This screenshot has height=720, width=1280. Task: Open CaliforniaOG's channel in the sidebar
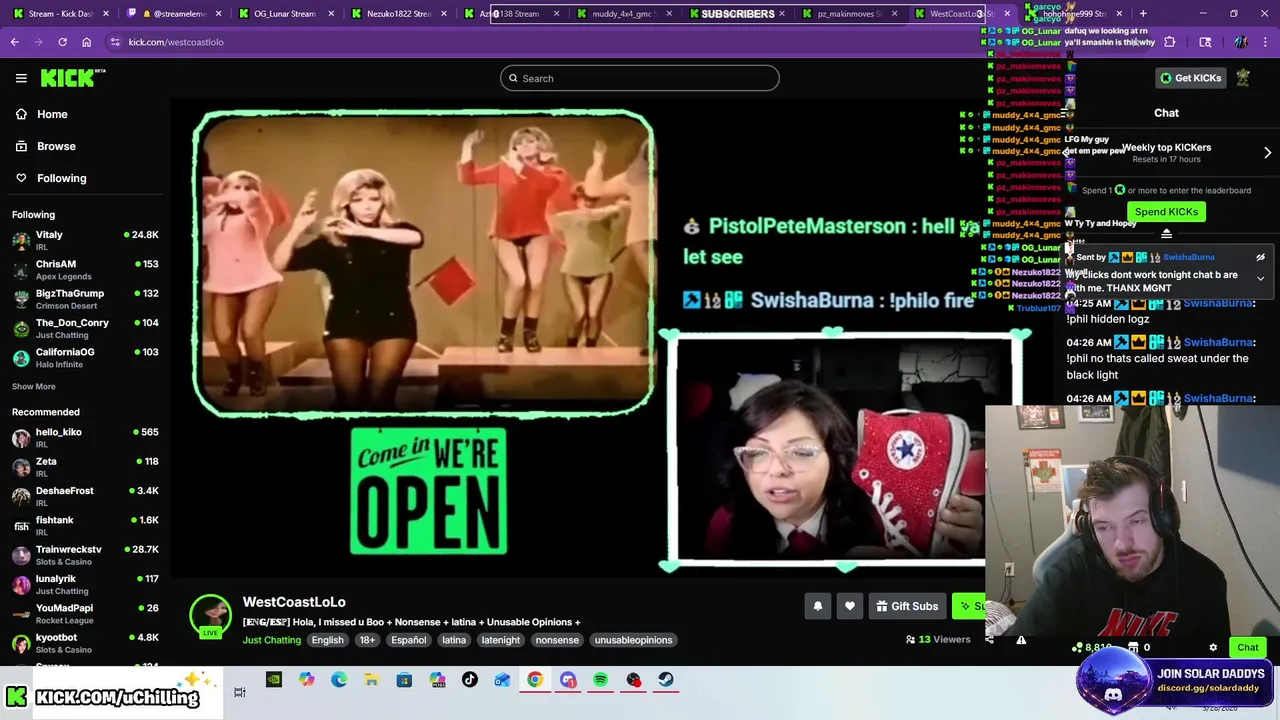(x=85, y=358)
